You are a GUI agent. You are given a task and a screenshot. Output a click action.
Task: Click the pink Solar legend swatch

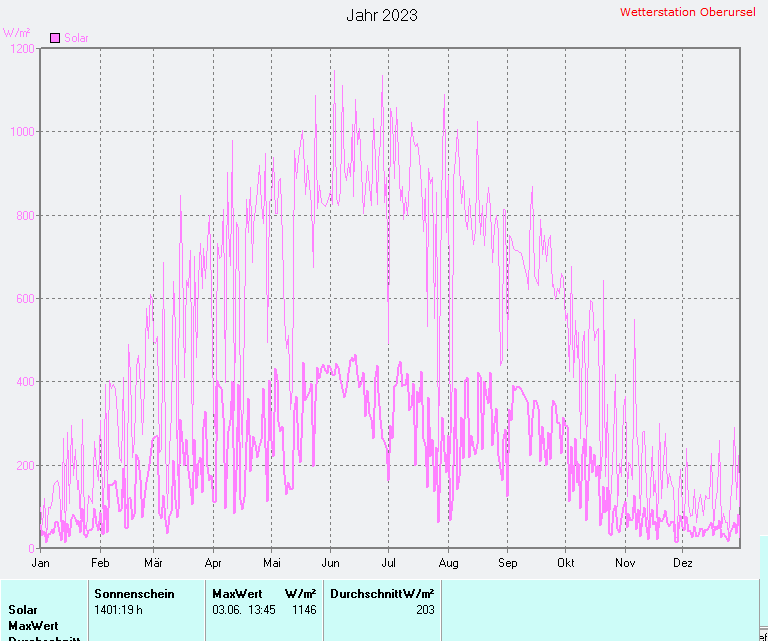coord(55,38)
